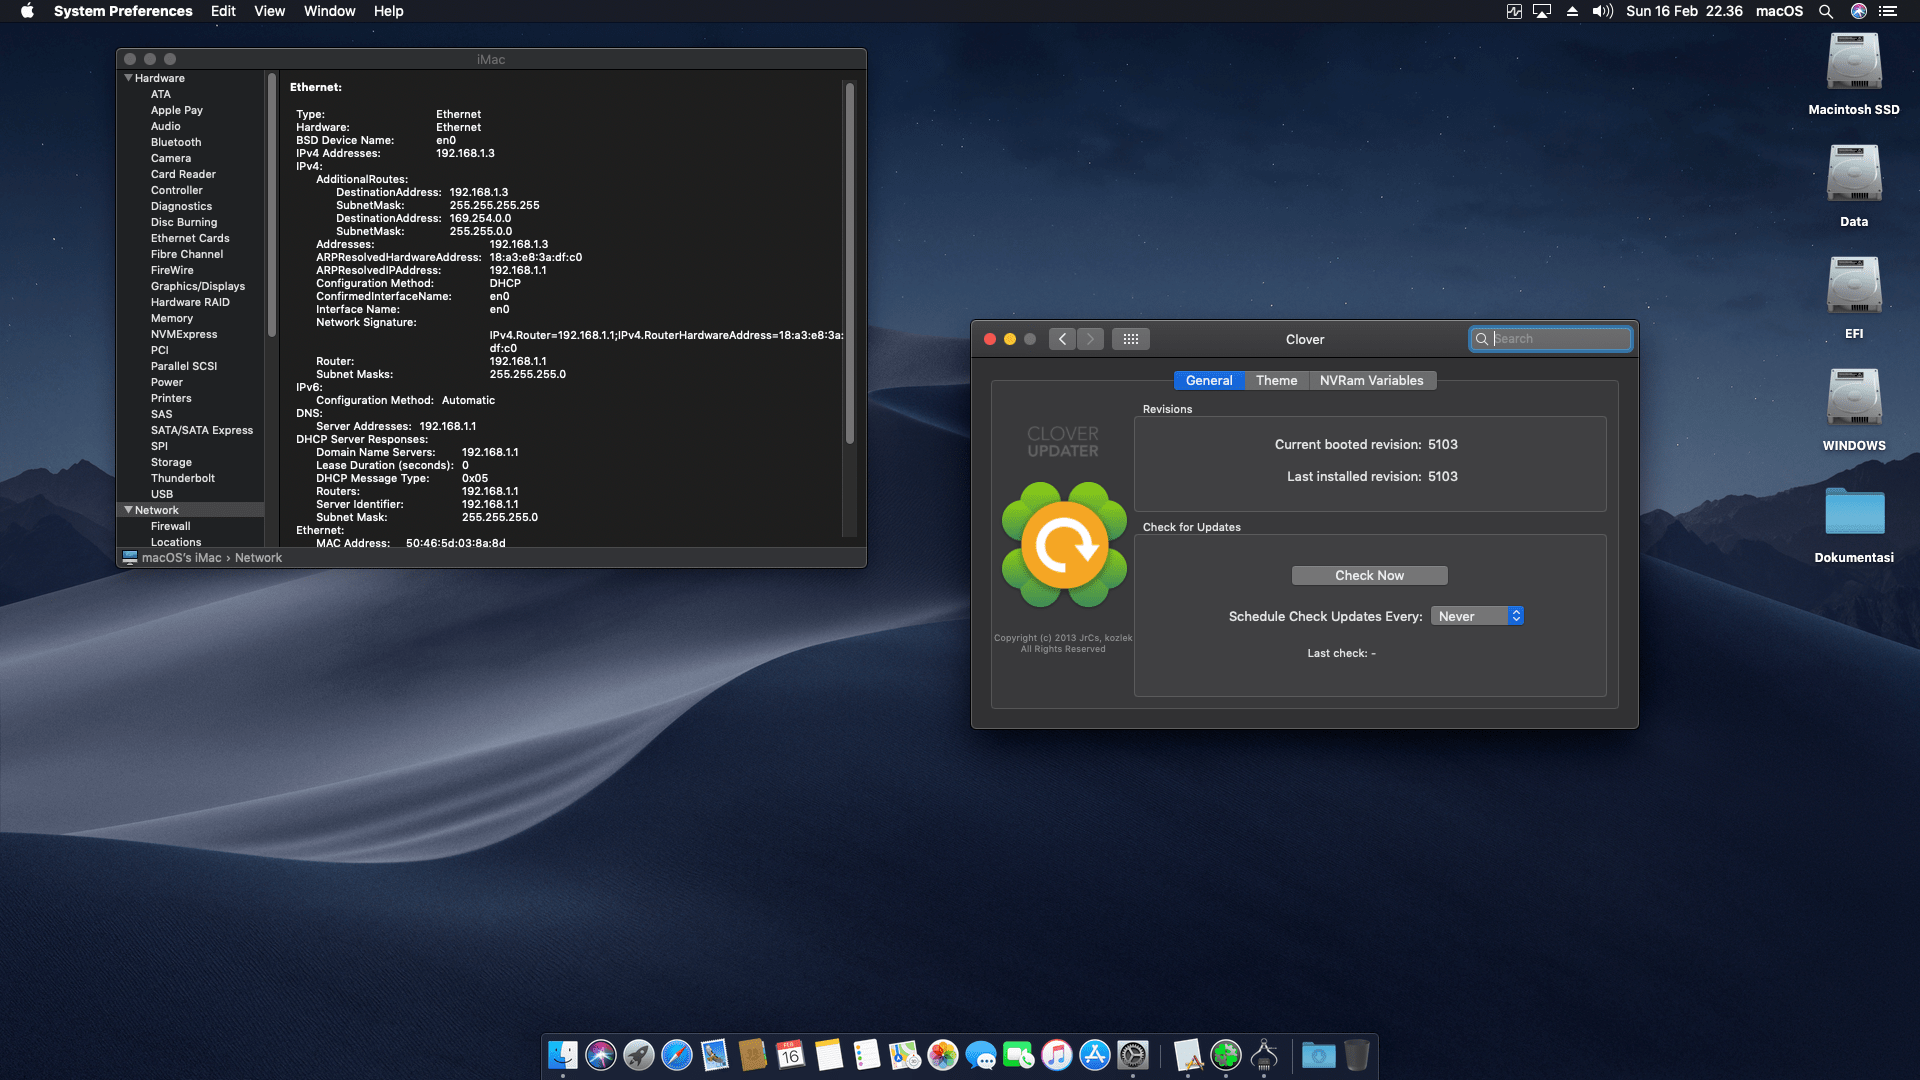Open Safari browser from the dock

coord(677,1055)
